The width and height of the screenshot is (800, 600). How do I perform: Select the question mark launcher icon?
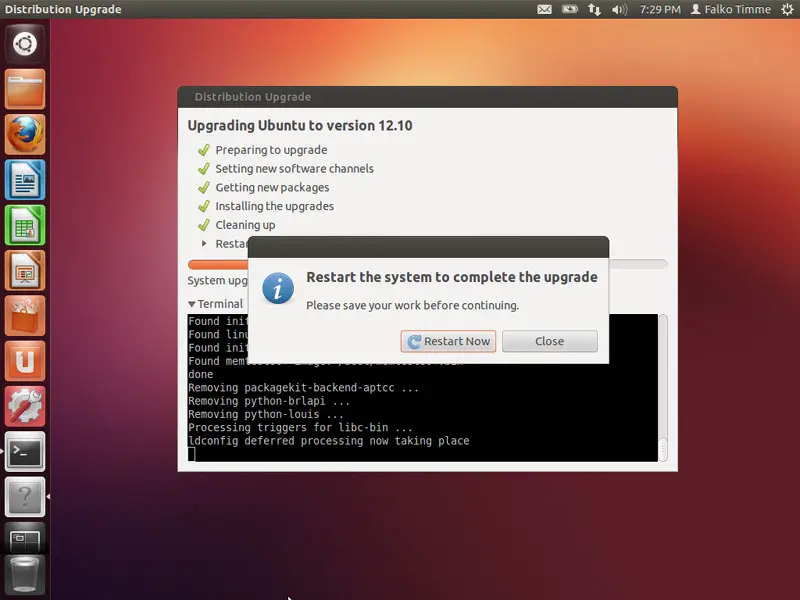pyautogui.click(x=25, y=497)
